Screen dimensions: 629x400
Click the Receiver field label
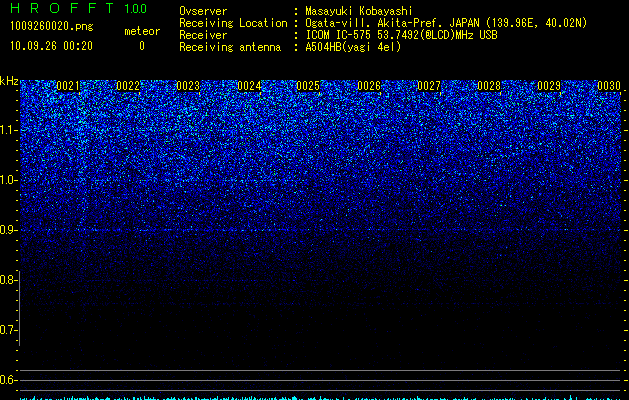(203, 35)
